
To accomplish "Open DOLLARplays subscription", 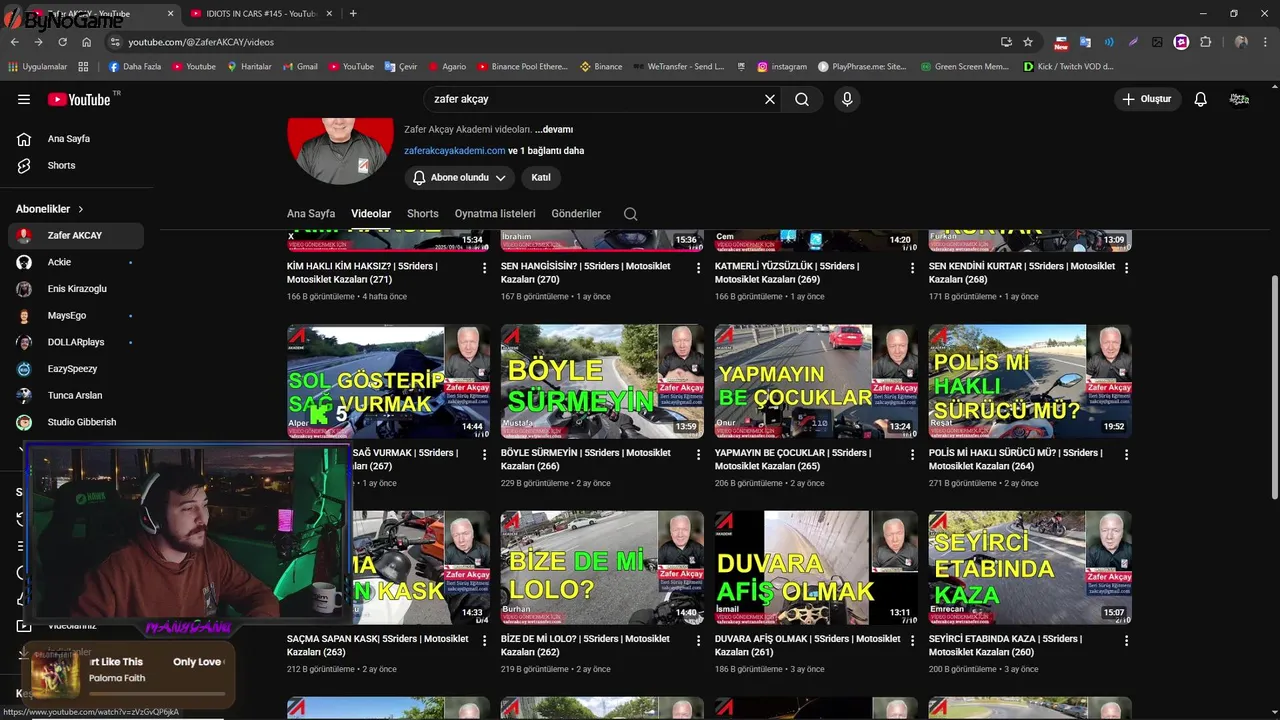I will (75, 342).
